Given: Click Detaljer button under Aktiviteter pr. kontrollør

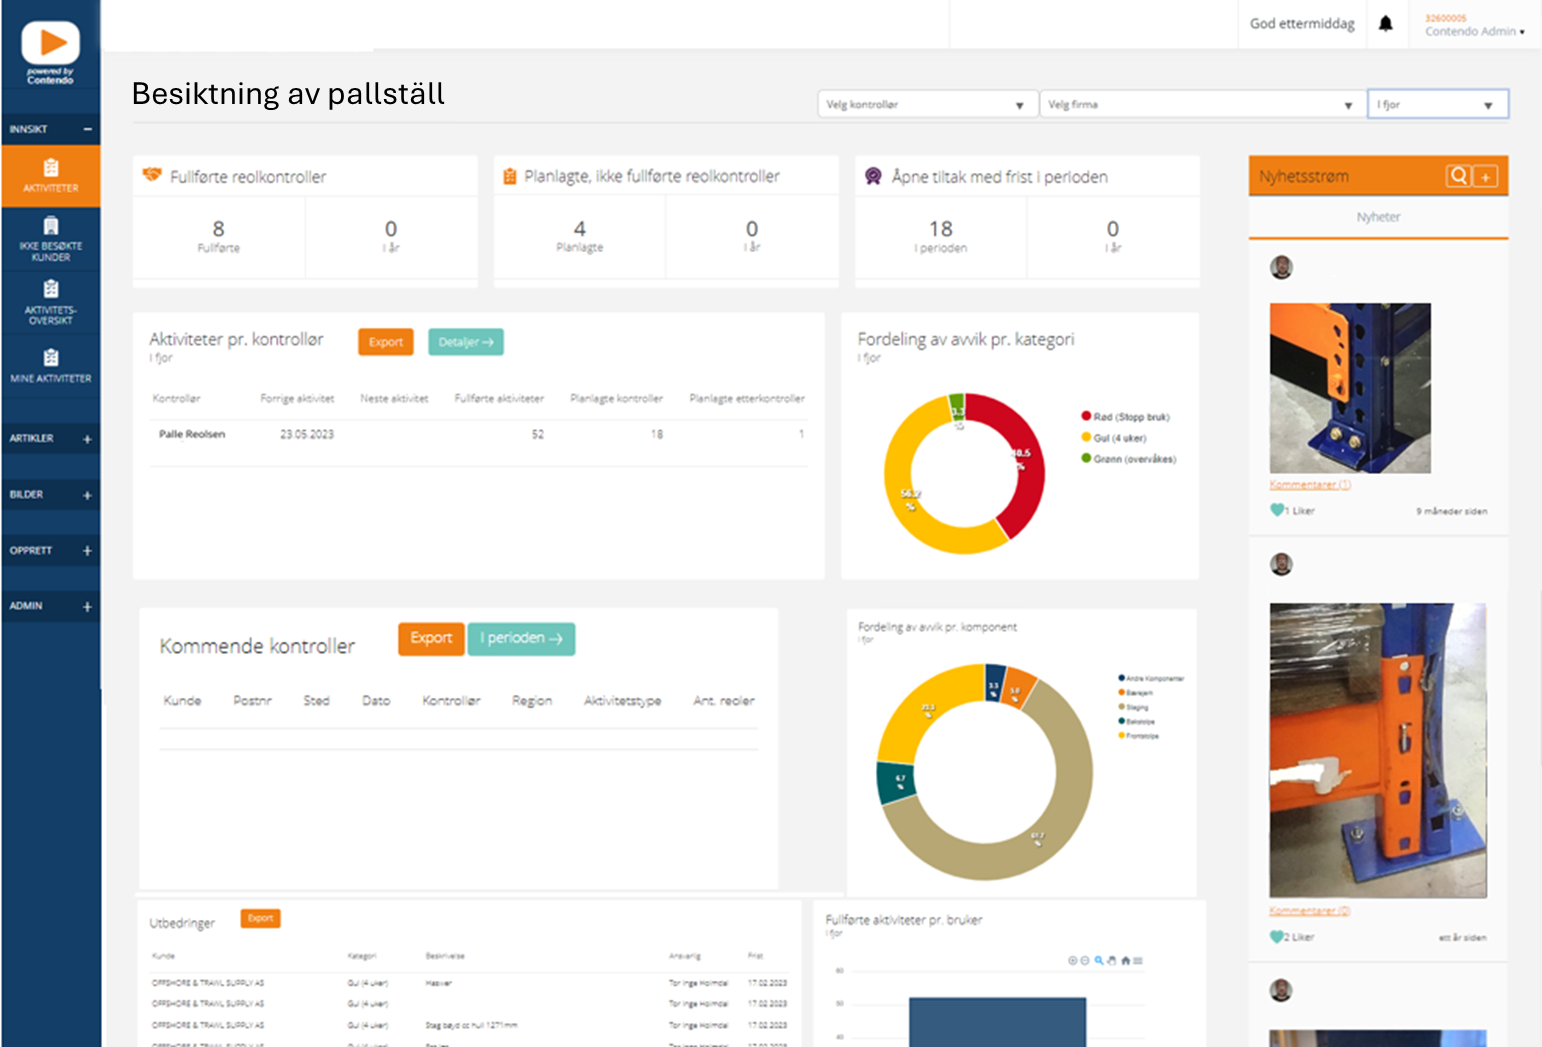Looking at the screenshot, I should coord(466,342).
